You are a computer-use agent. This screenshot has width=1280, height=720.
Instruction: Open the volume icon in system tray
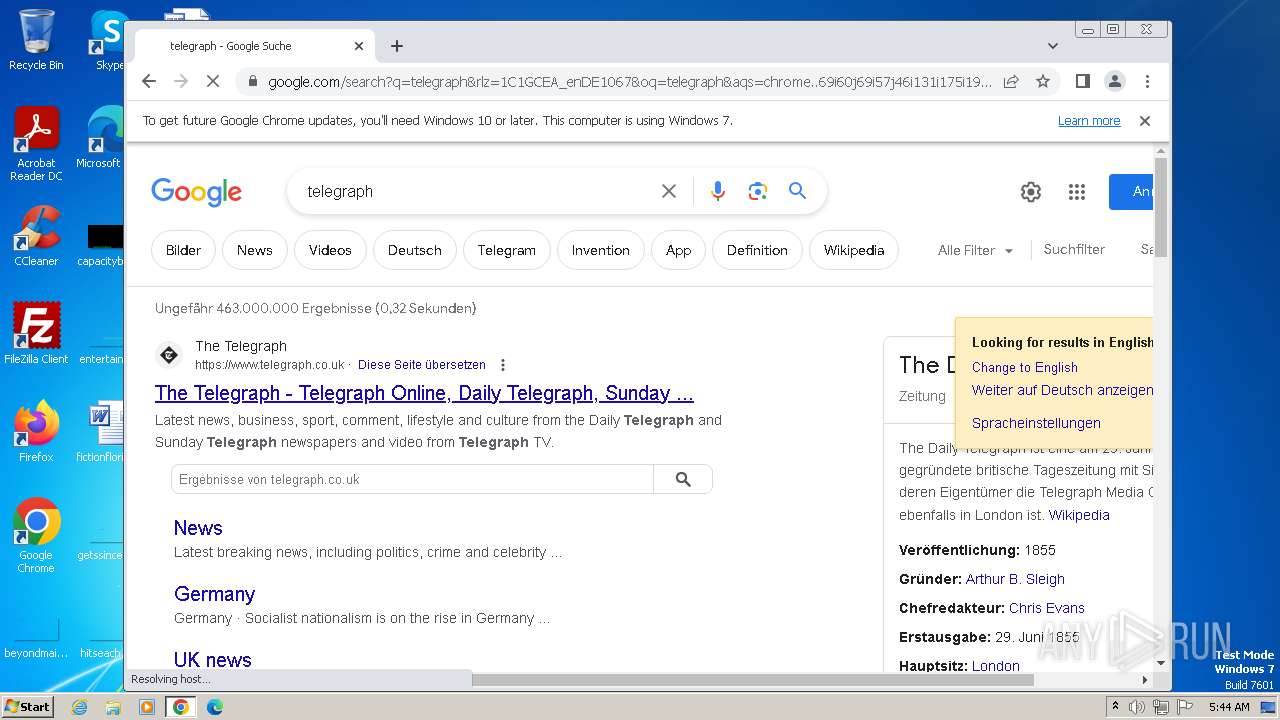[1137, 707]
